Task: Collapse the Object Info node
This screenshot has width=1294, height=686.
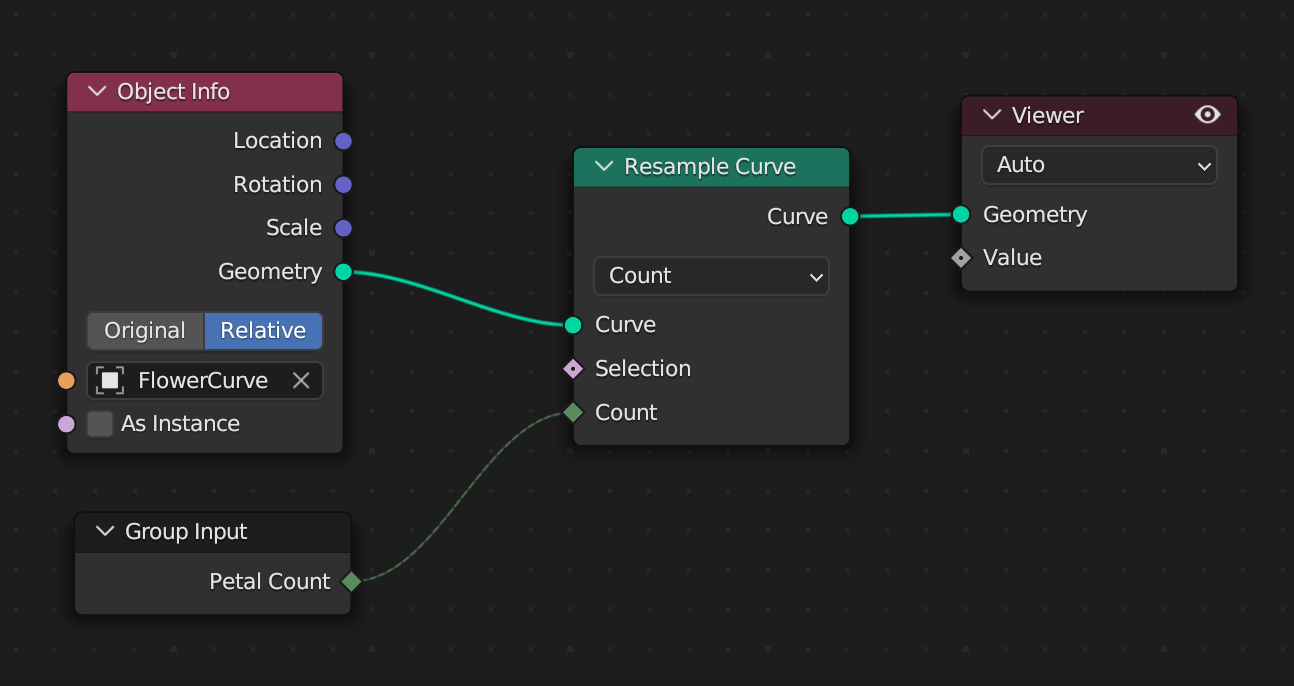Action: (97, 92)
